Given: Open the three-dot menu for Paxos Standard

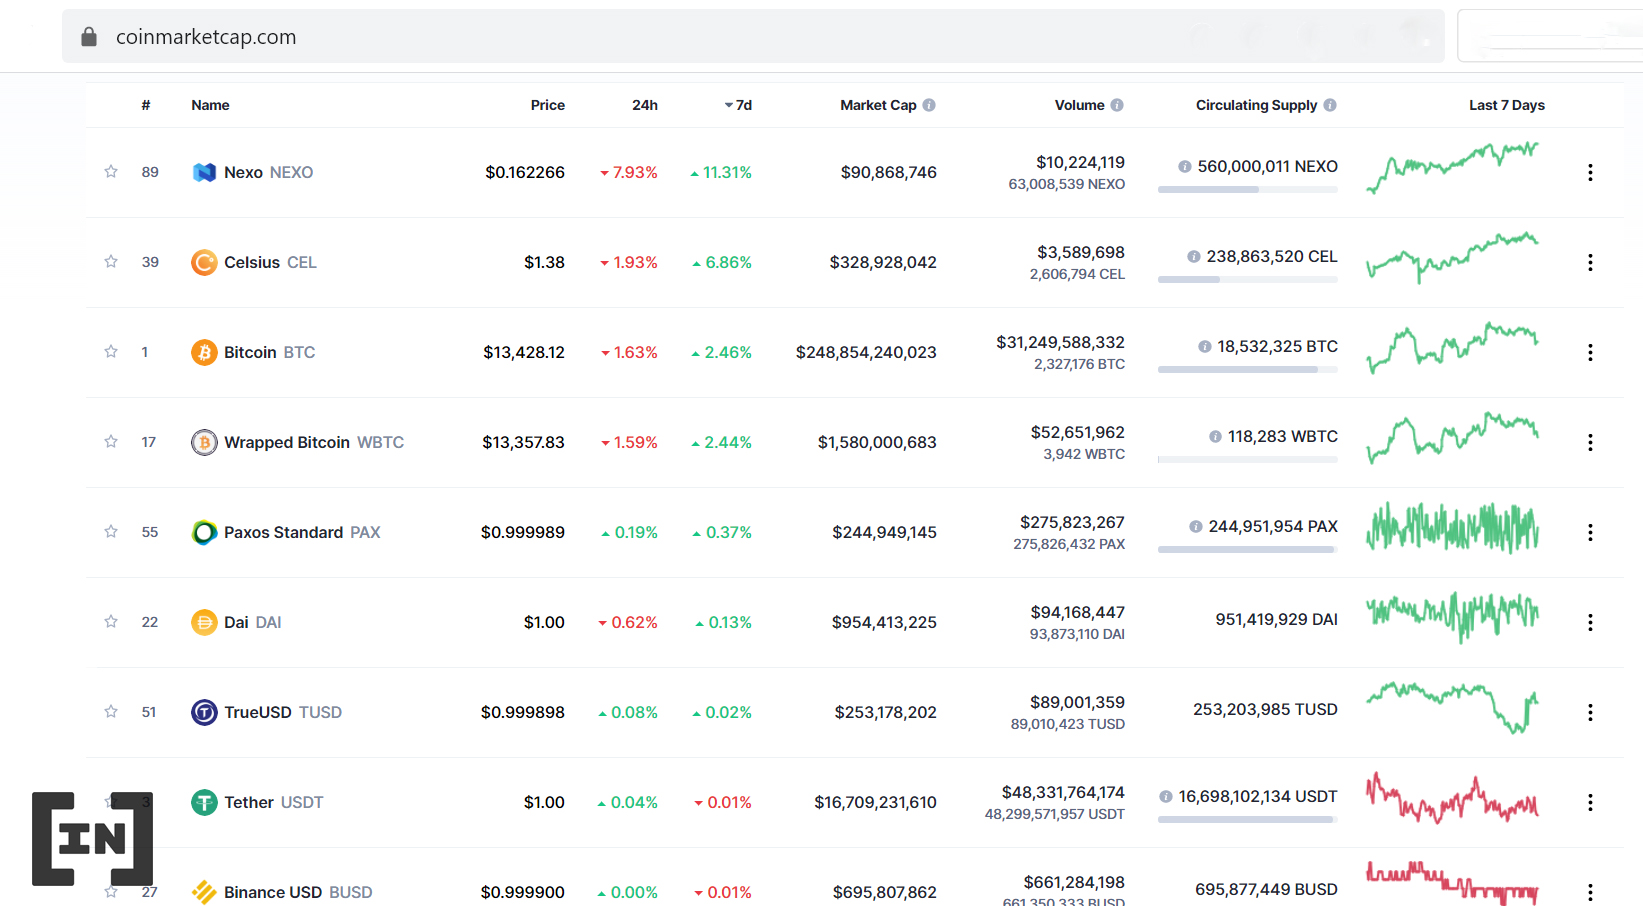Looking at the screenshot, I should click(x=1590, y=532).
